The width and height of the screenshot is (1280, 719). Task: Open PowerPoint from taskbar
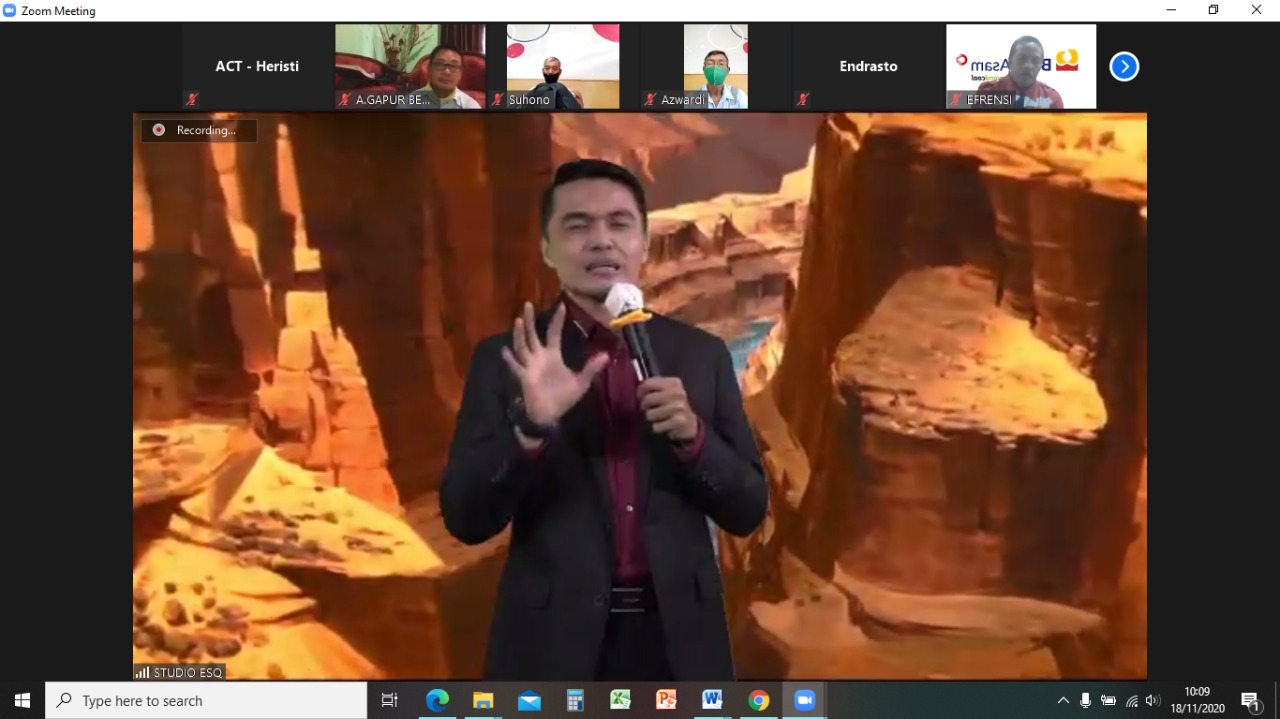click(666, 700)
